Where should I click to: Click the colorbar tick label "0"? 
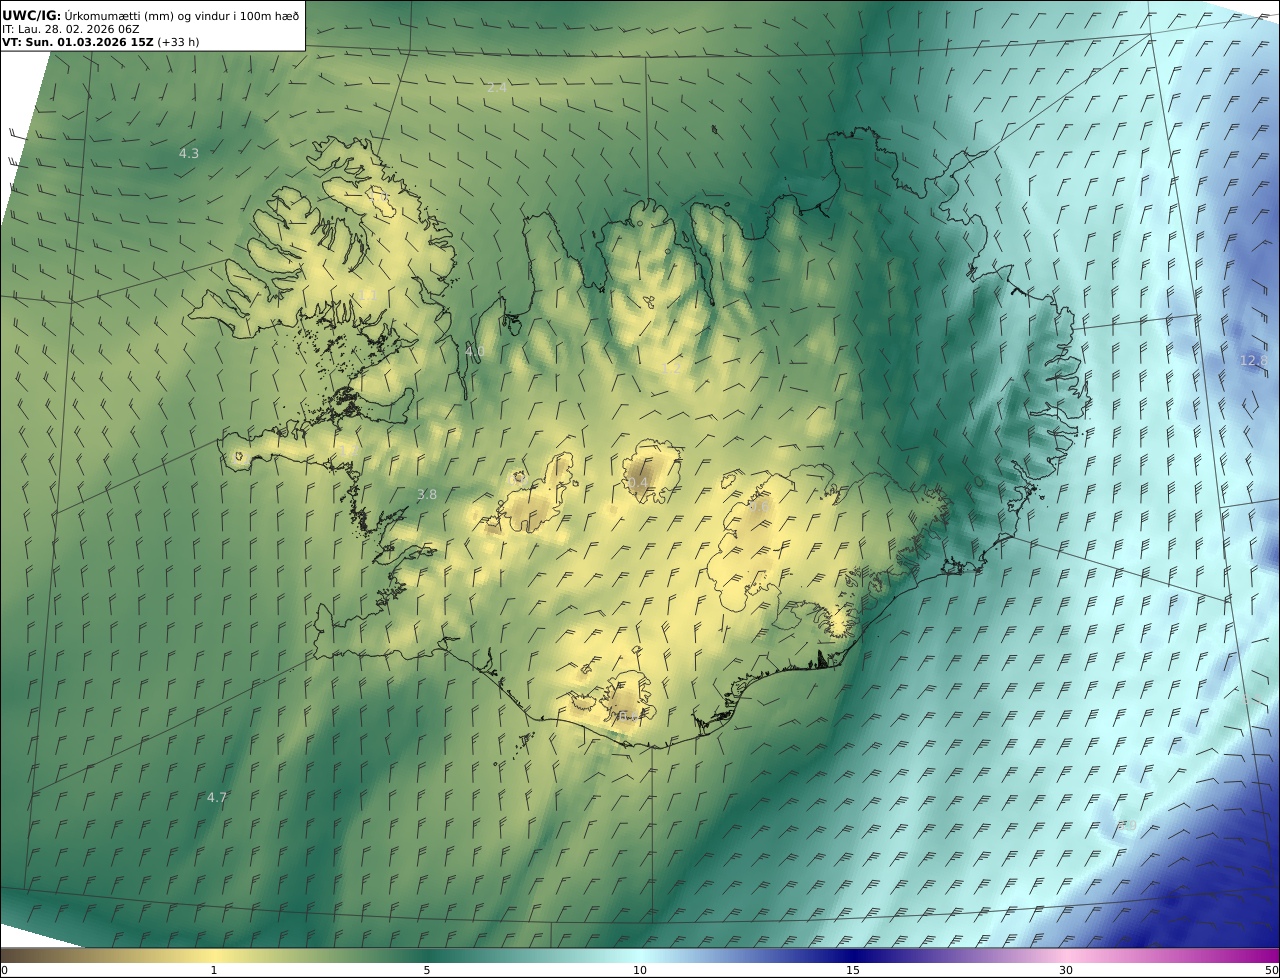(4, 970)
